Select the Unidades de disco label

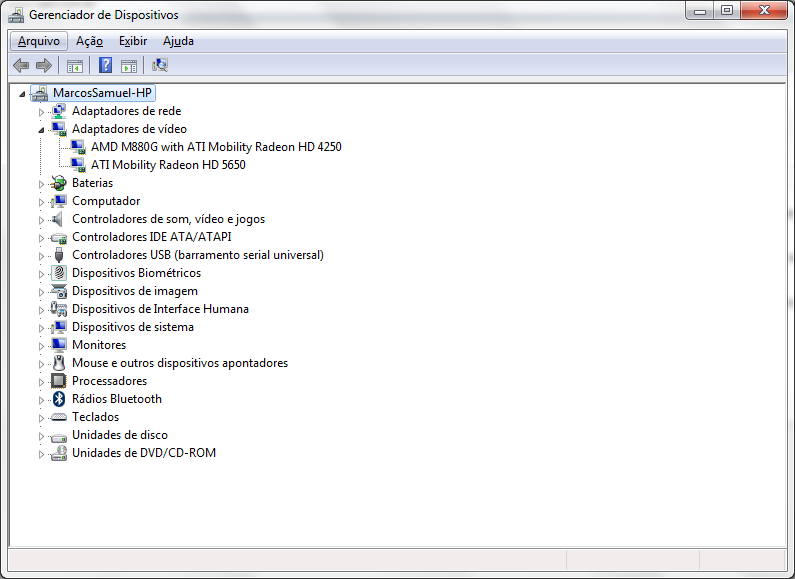[120, 435]
